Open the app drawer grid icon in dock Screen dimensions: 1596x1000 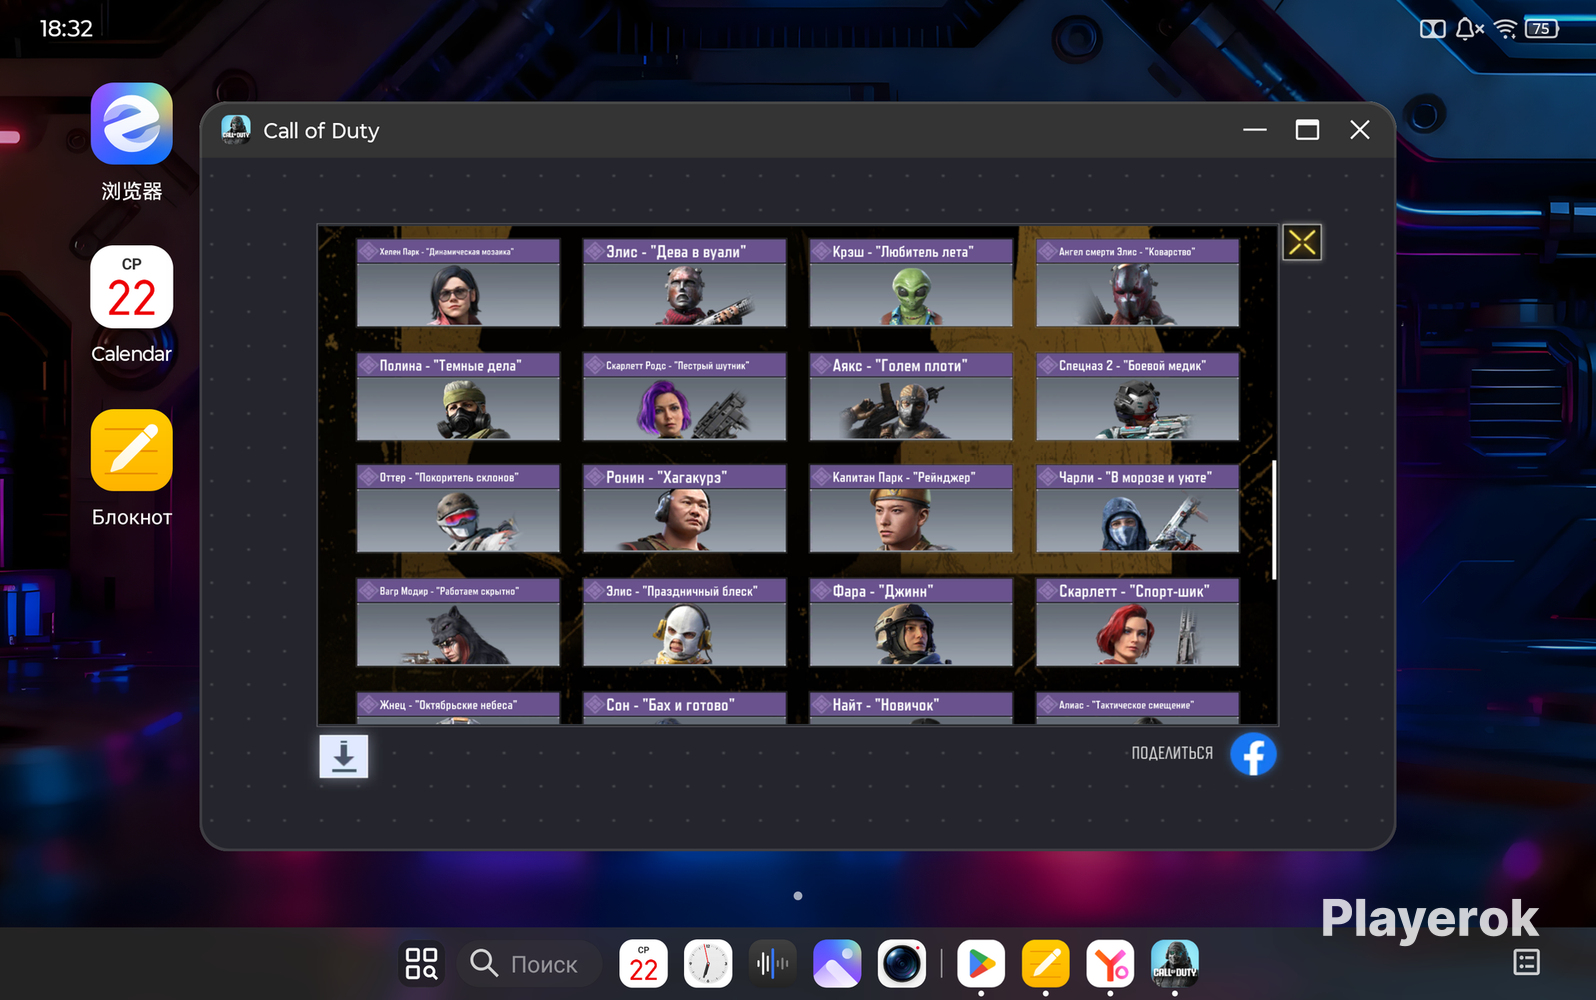pos(421,964)
